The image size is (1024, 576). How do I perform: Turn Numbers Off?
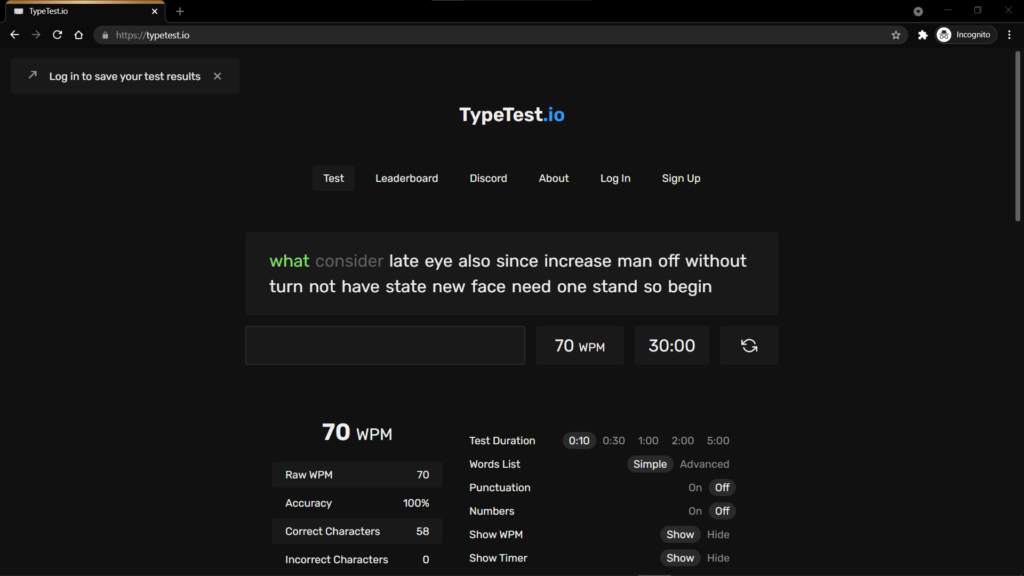tap(722, 511)
